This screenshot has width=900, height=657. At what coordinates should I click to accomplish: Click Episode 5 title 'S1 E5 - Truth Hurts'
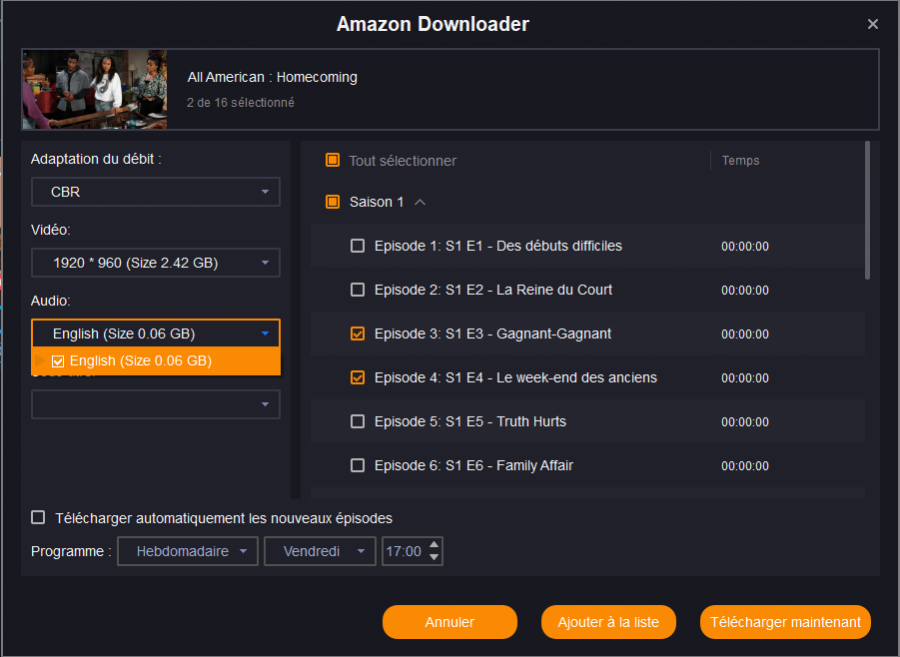[x=506, y=421]
